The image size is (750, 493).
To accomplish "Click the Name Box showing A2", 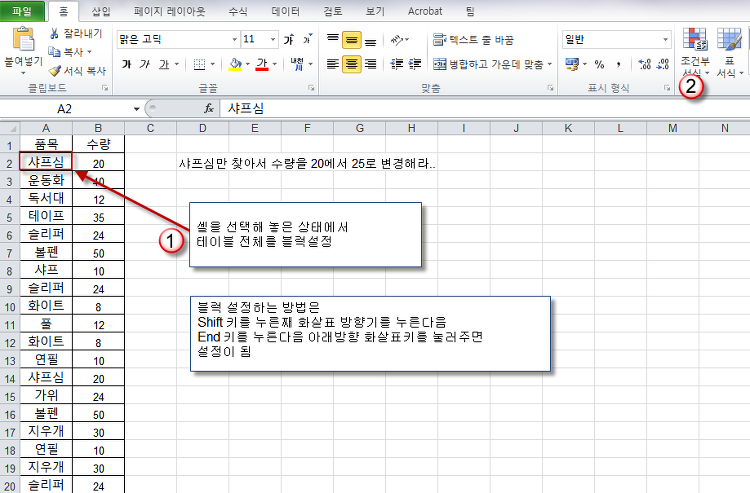I will [x=65, y=109].
